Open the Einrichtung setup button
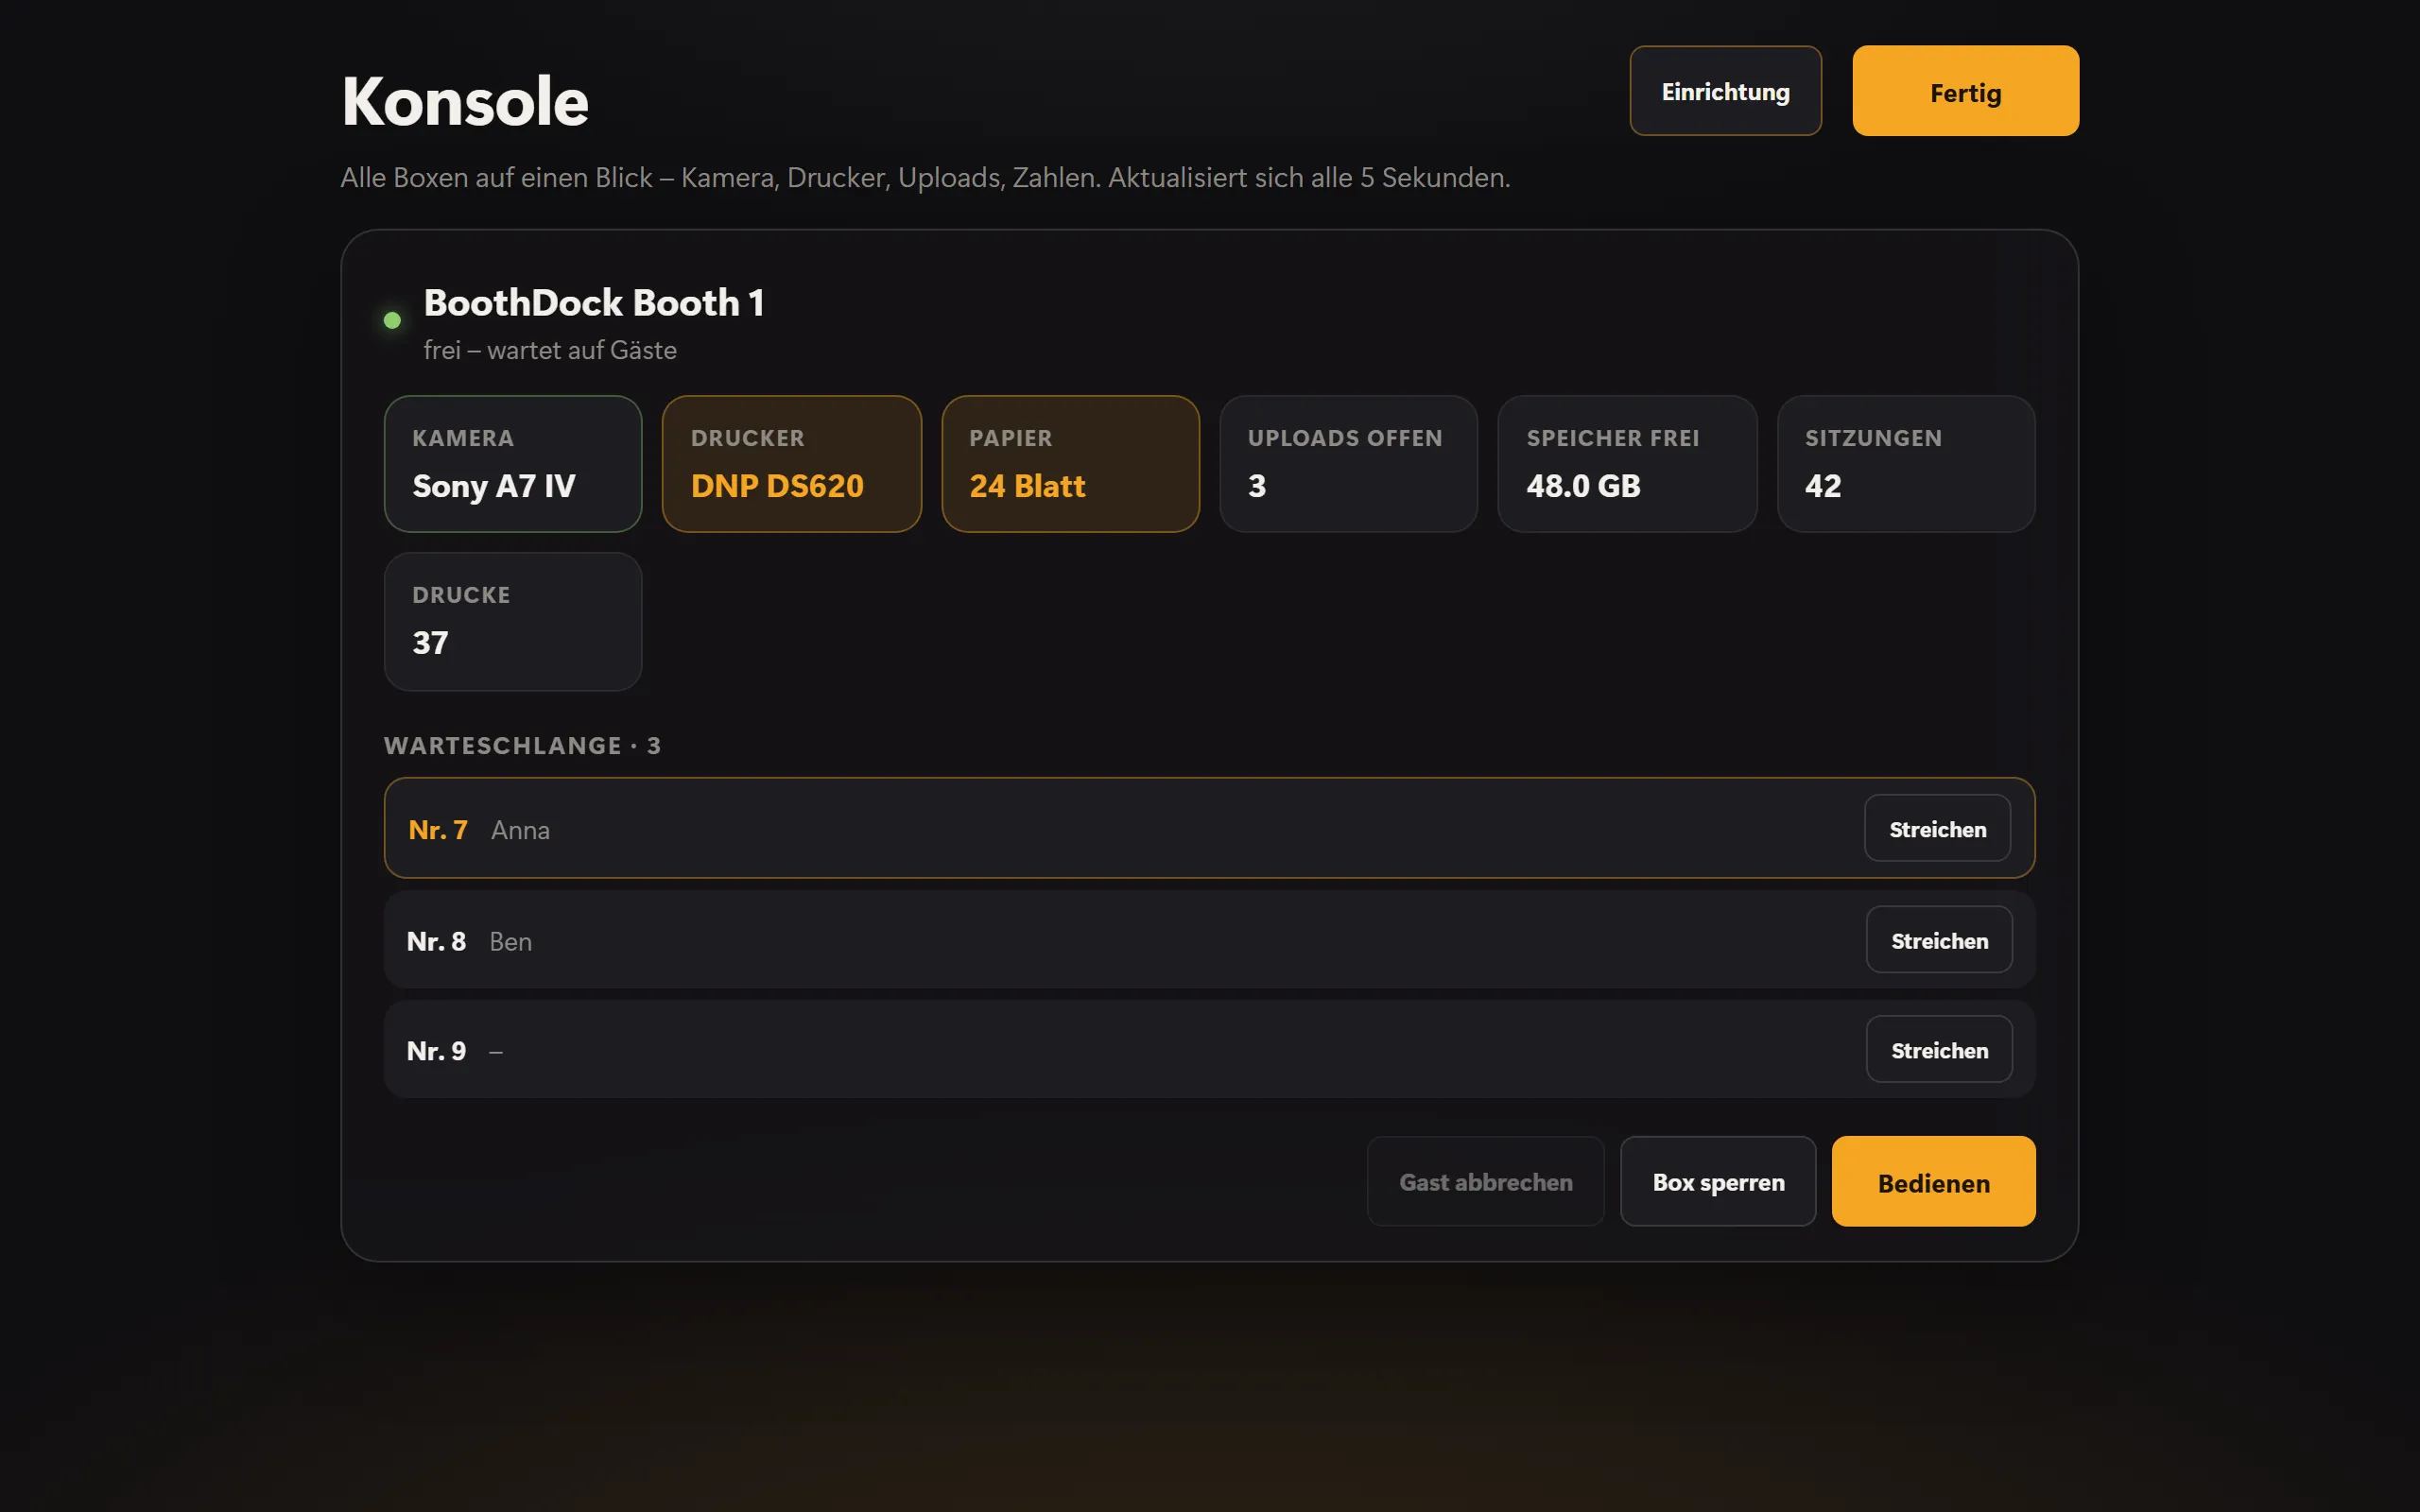The width and height of the screenshot is (2420, 1512). click(x=1725, y=91)
